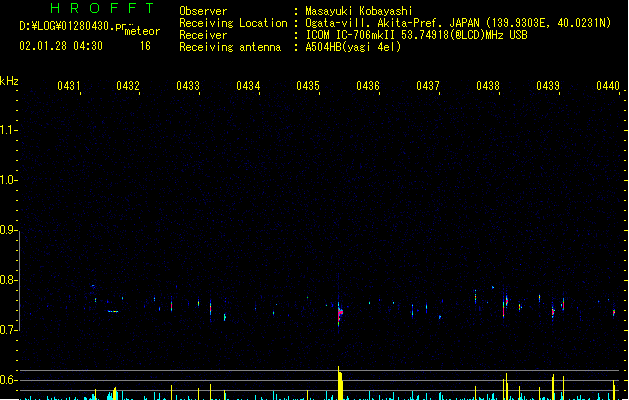Viewport: 629px width, 400px height.
Task: Click the meteor count value 16
Action: tap(145, 46)
